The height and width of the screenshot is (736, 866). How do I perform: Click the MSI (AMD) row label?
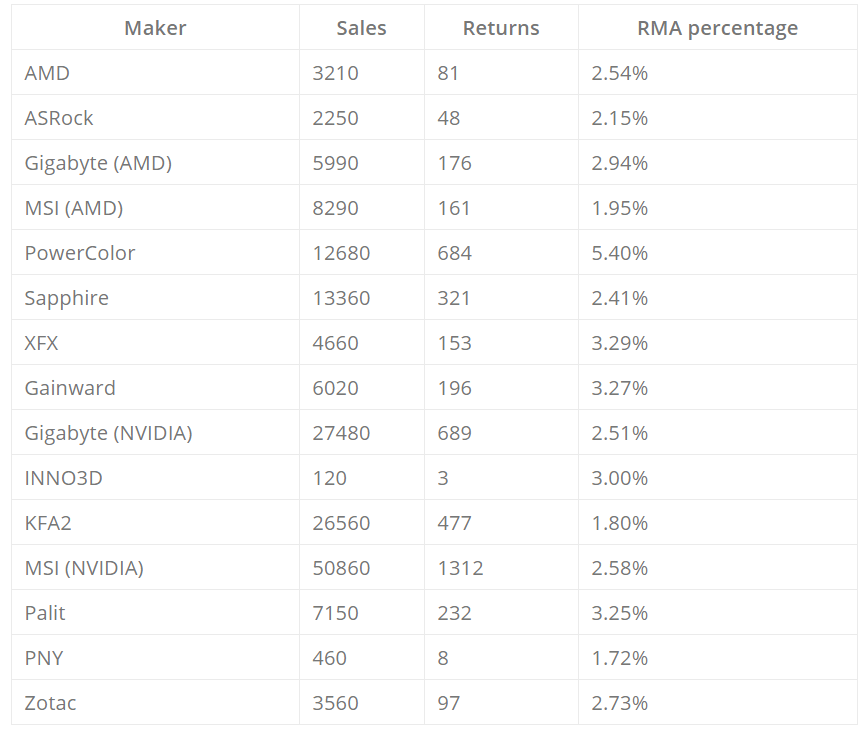coord(74,208)
